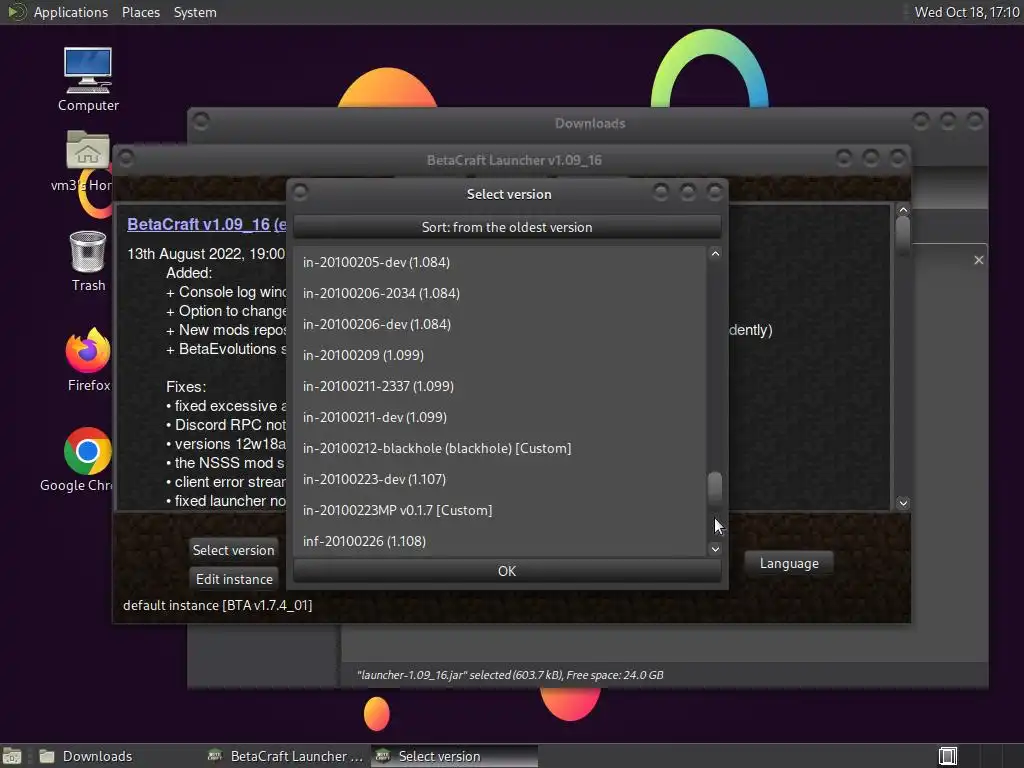Select version in-20100206-dev (1.084)
1024x768 pixels.
pyautogui.click(x=500, y=324)
